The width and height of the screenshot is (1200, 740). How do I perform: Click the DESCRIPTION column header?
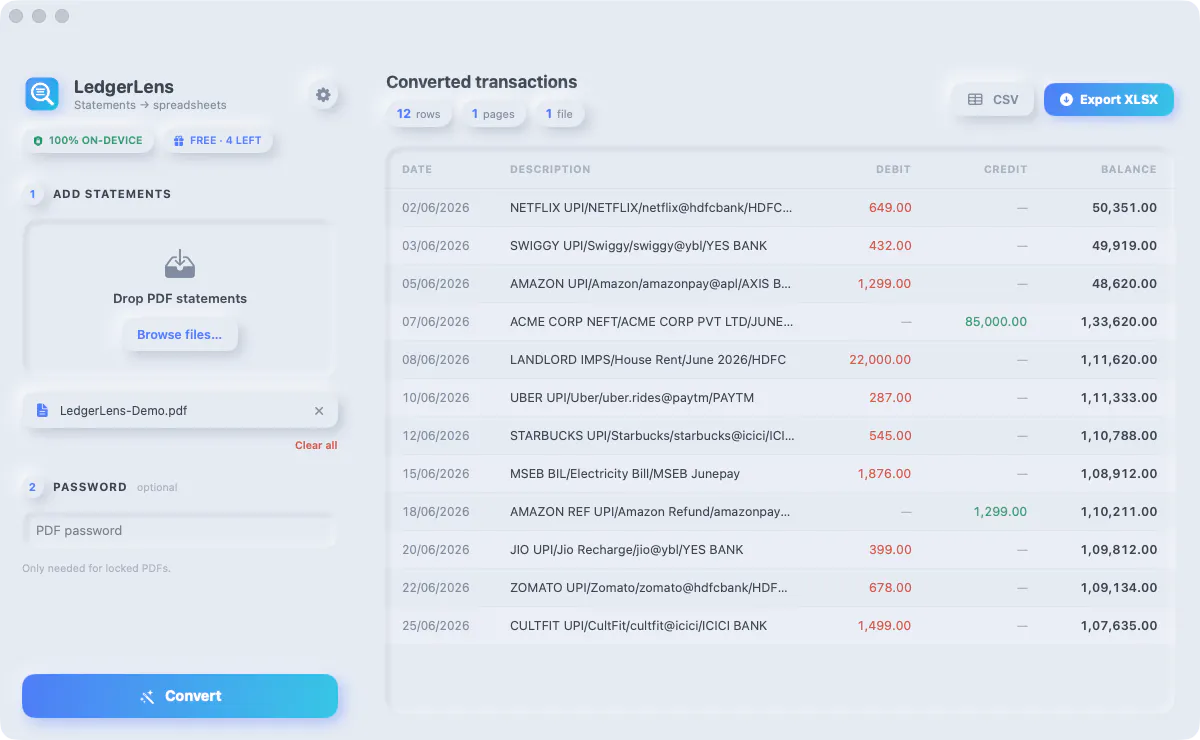pyautogui.click(x=550, y=169)
